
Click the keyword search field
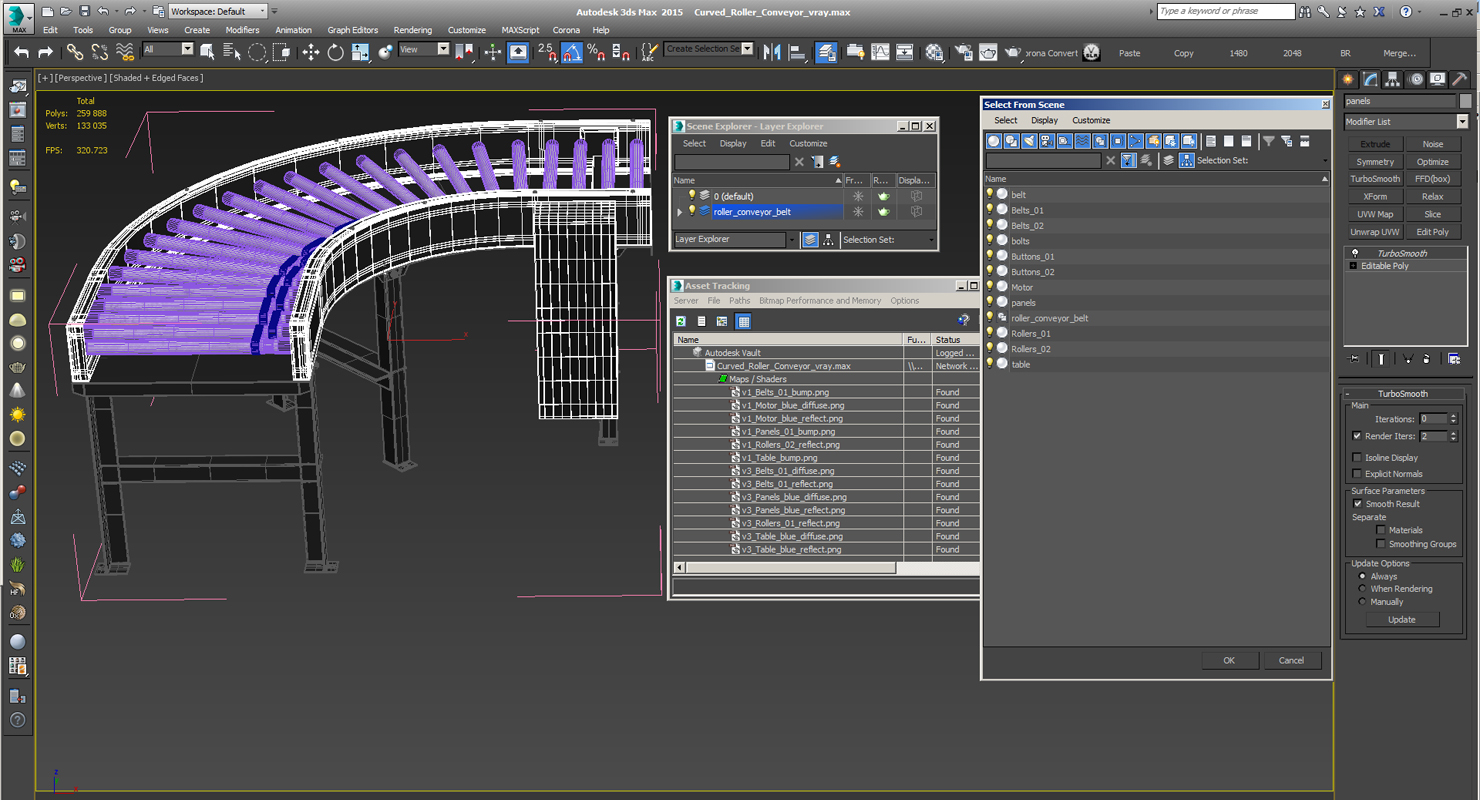click(1226, 11)
